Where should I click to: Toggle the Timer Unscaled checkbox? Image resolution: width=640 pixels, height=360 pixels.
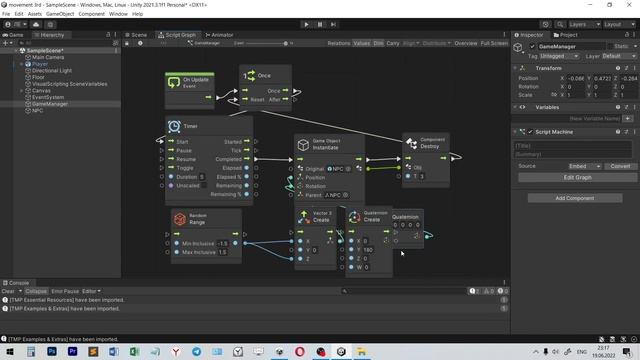pos(204,185)
